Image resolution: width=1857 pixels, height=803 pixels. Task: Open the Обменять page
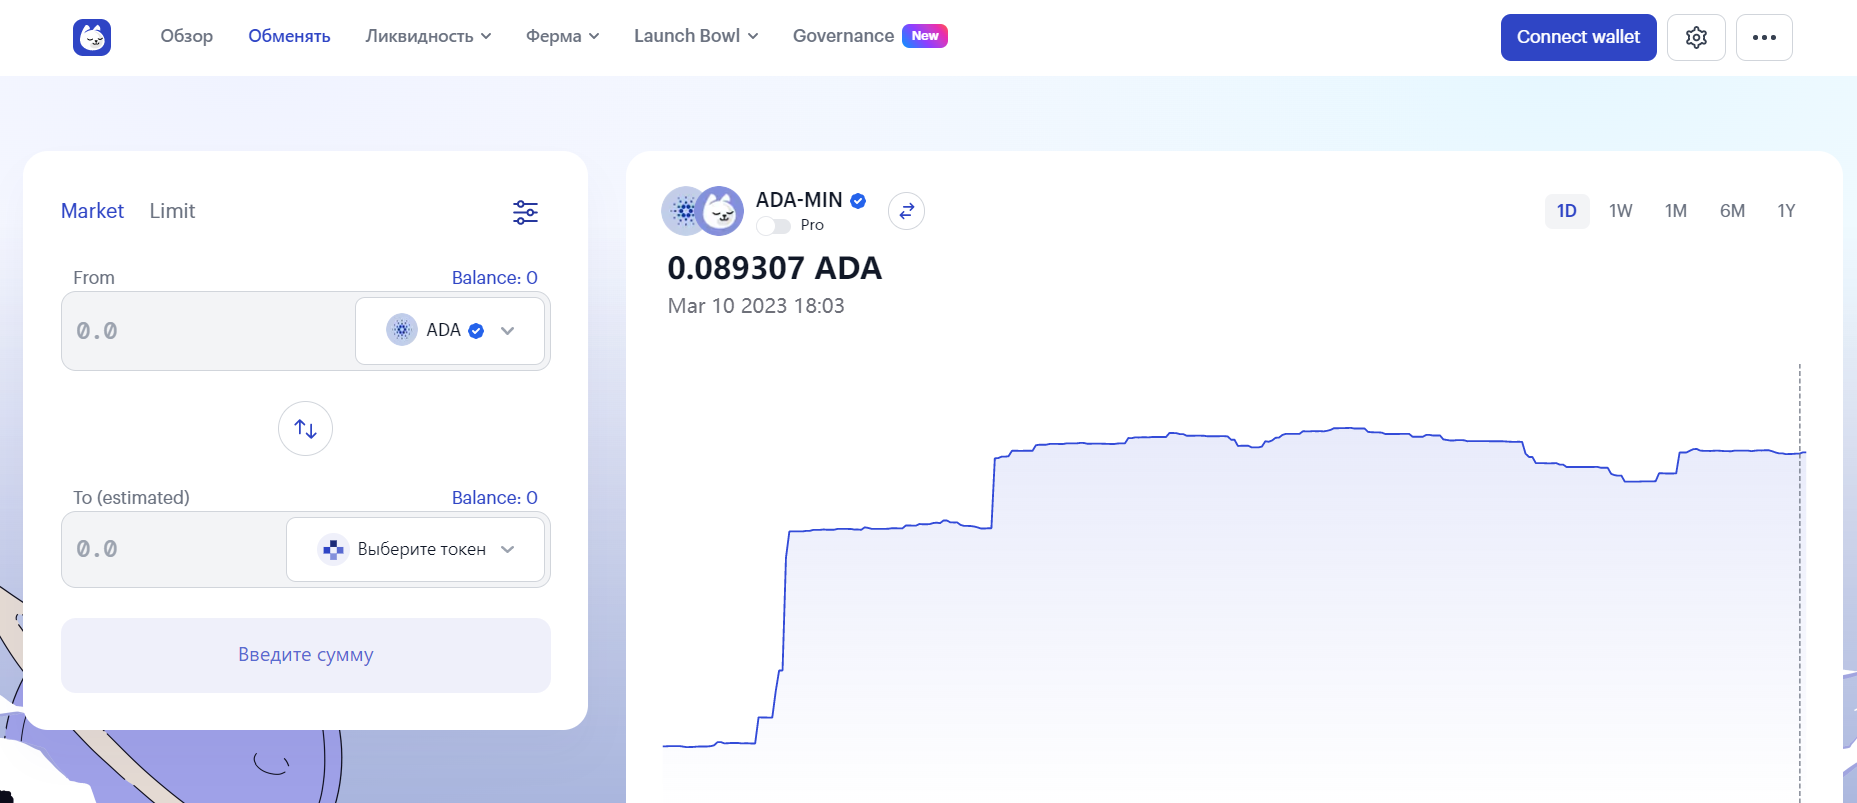tap(289, 36)
